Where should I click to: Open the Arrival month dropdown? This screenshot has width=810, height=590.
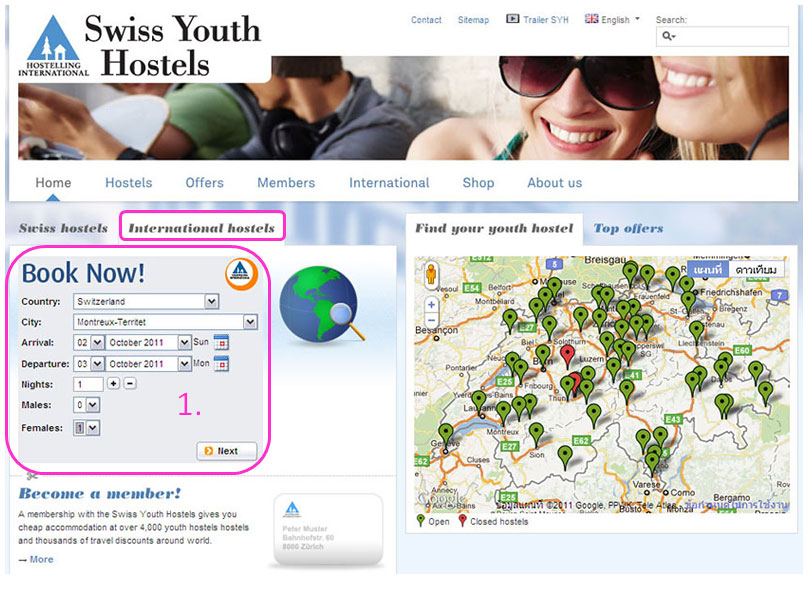pyautogui.click(x=148, y=343)
